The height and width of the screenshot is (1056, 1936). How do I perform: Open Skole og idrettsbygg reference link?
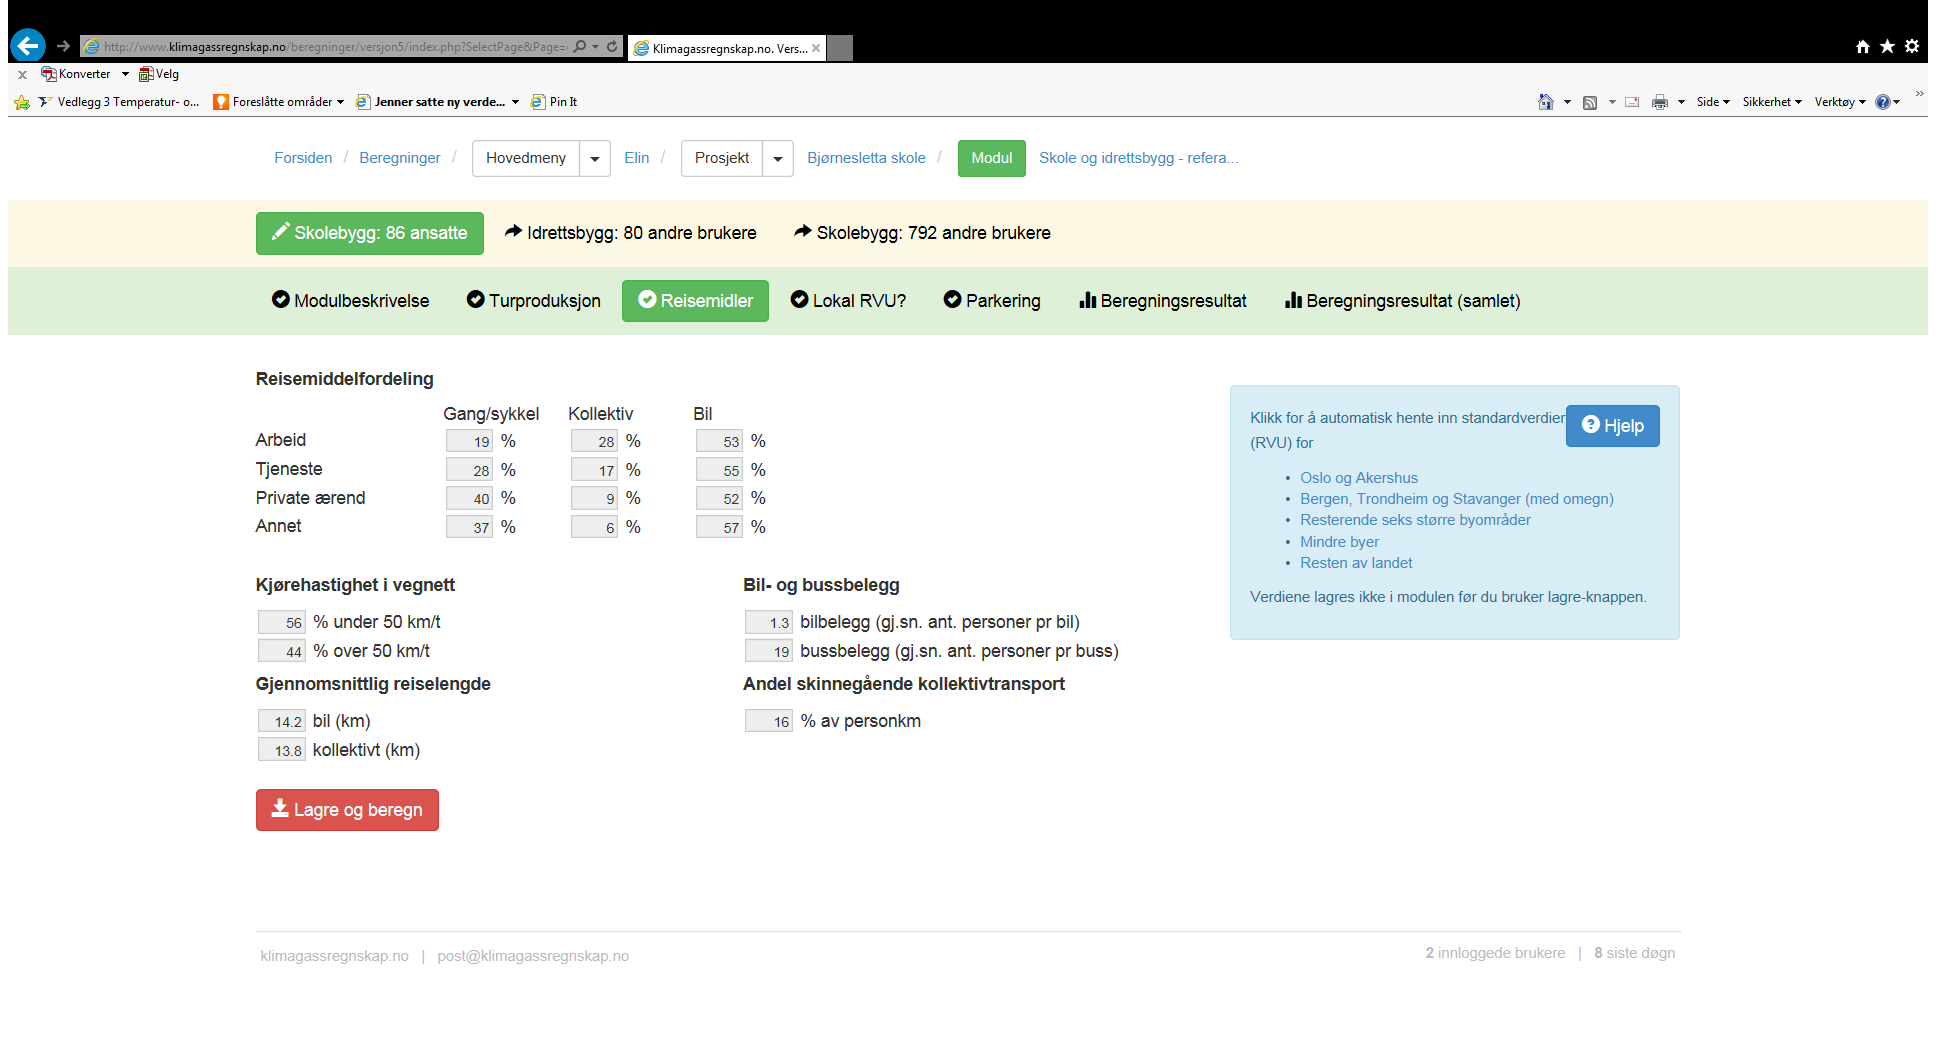(x=1139, y=158)
